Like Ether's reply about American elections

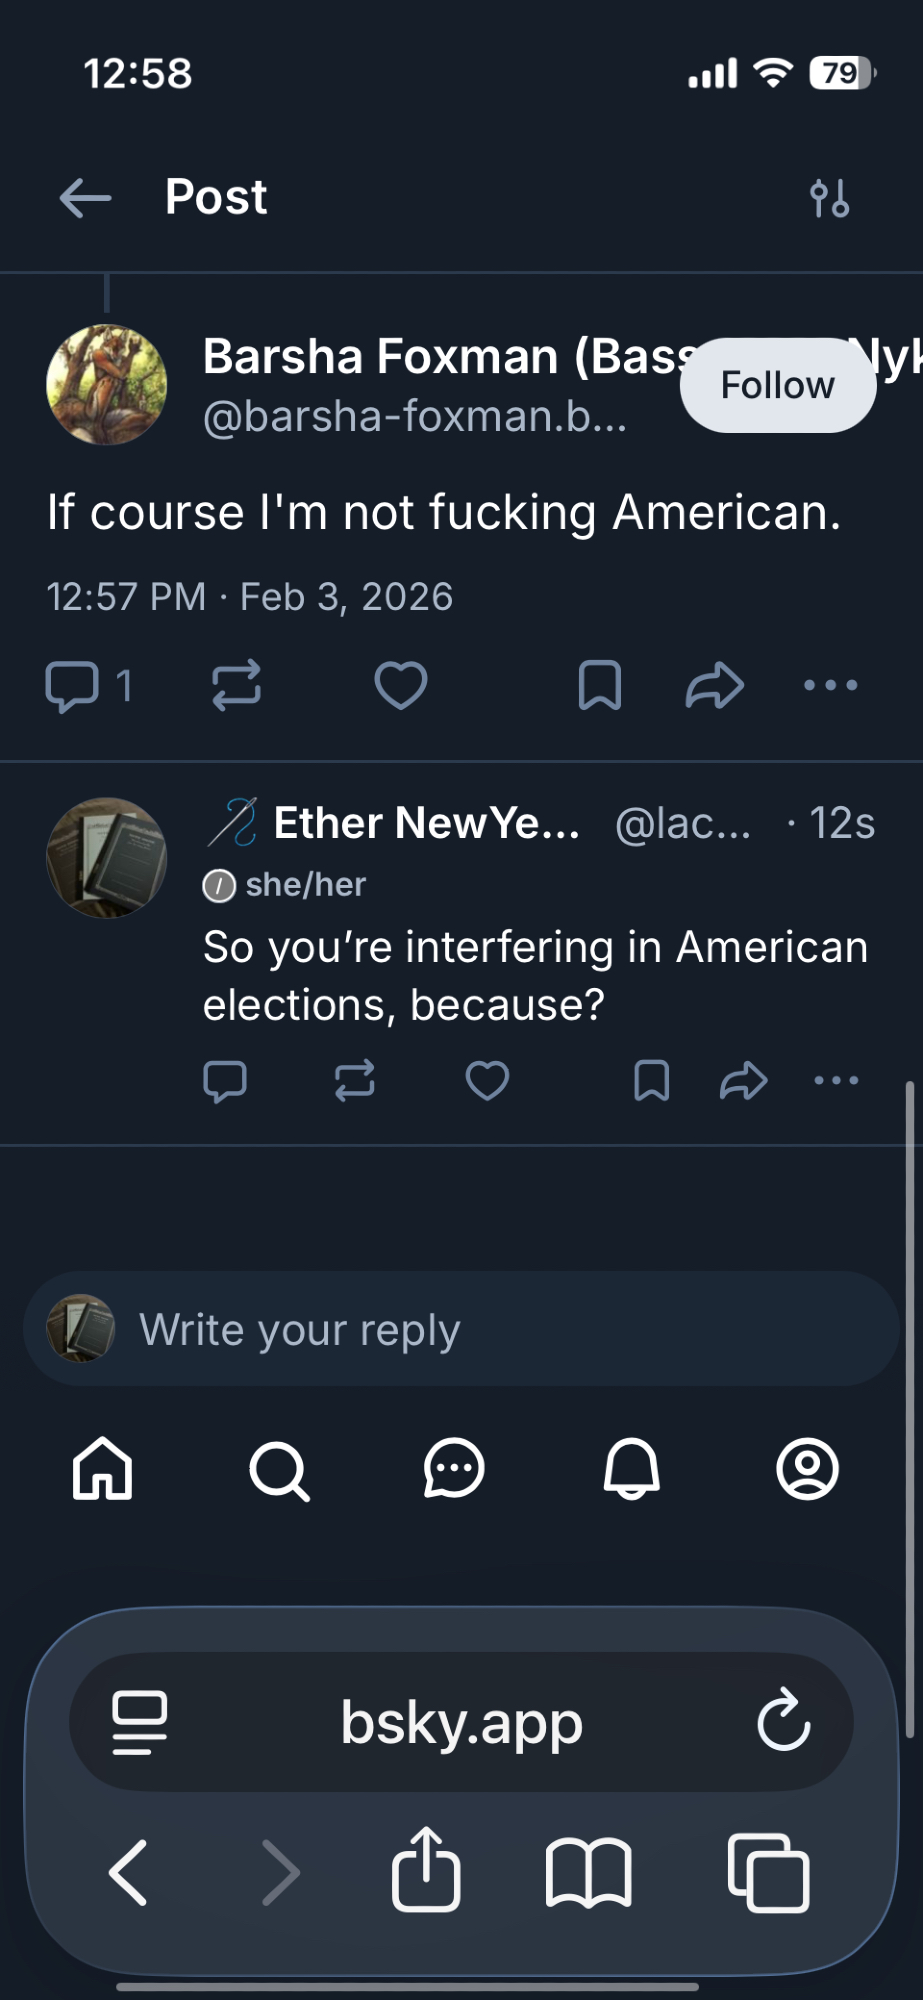(488, 1081)
